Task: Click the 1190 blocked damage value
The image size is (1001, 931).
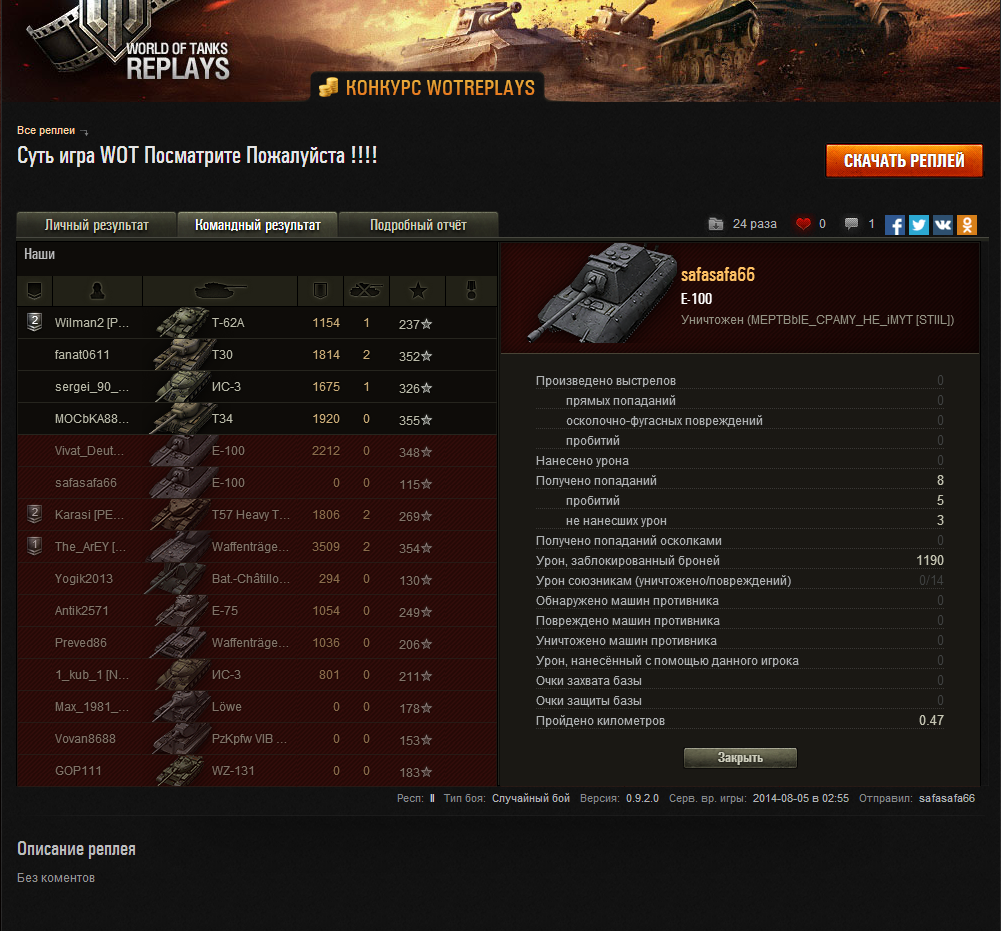Action: 930,560
